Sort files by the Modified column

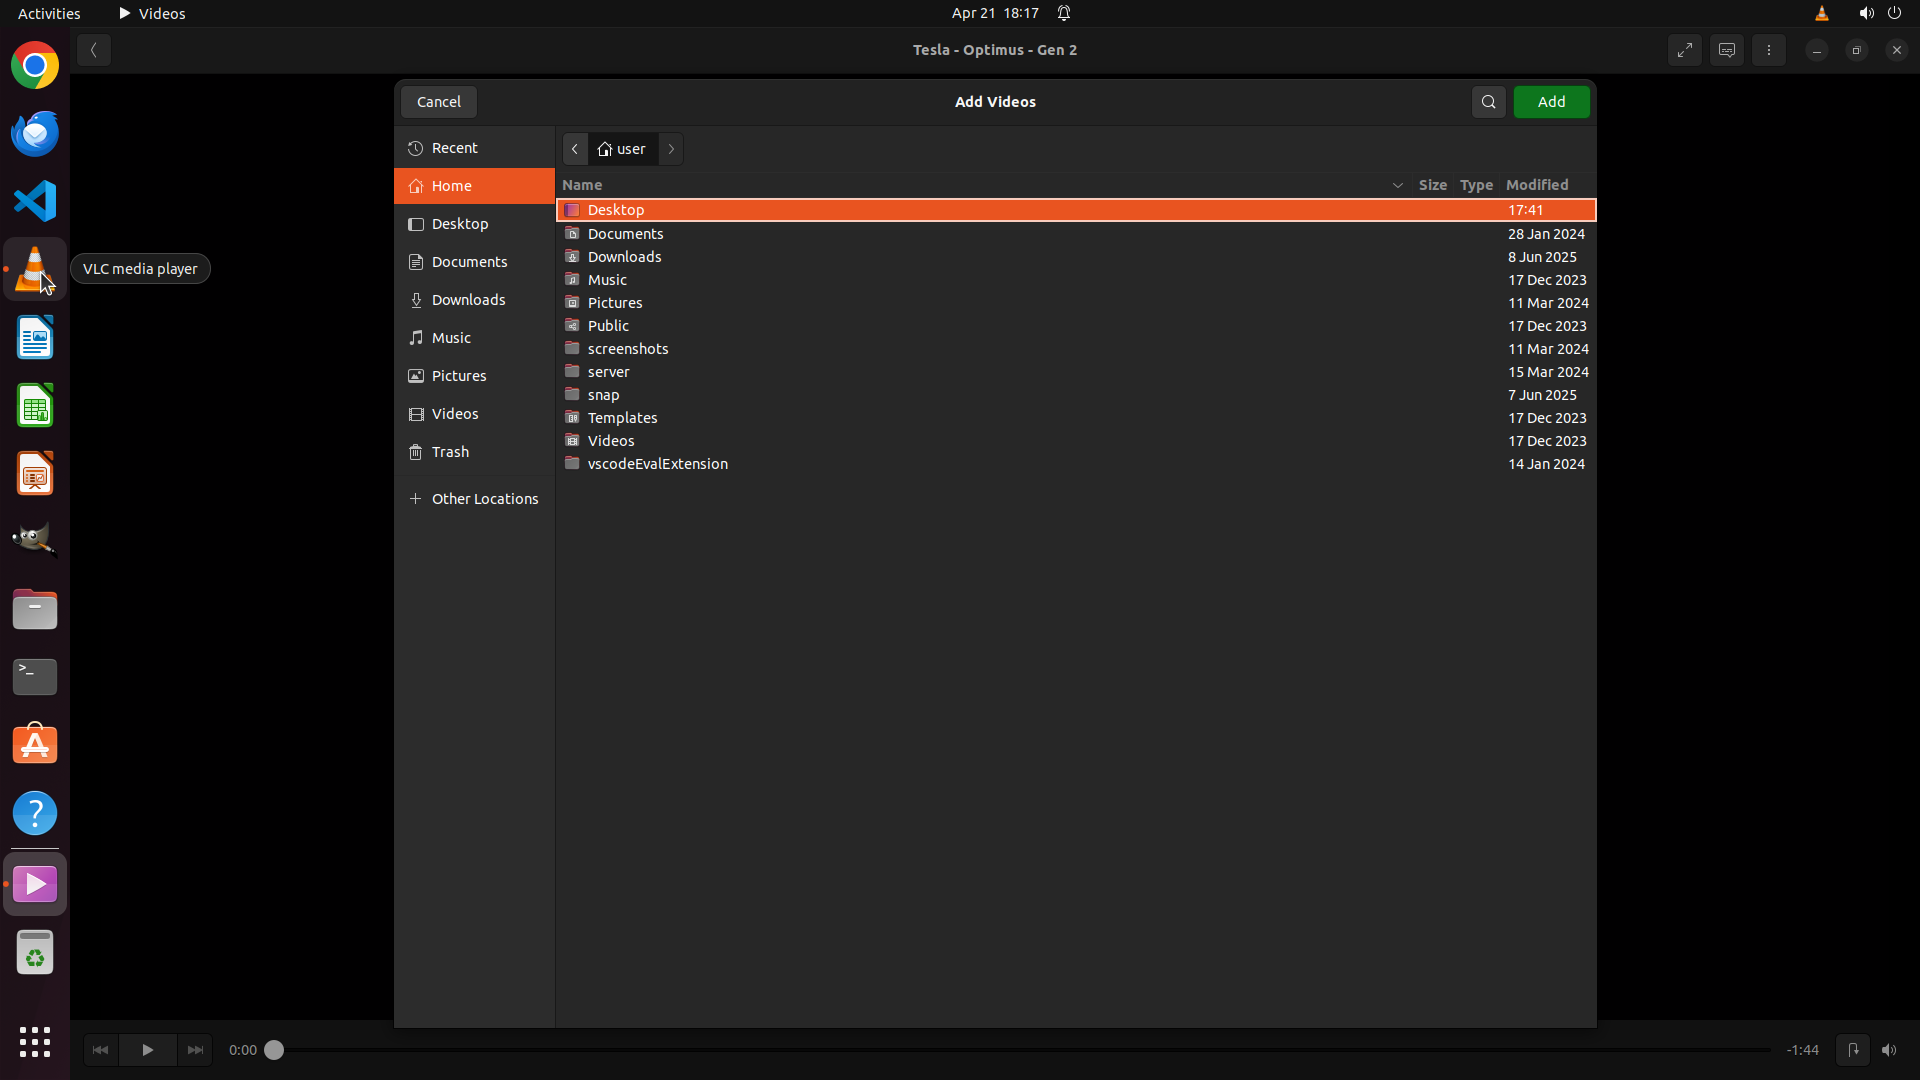(x=1537, y=185)
